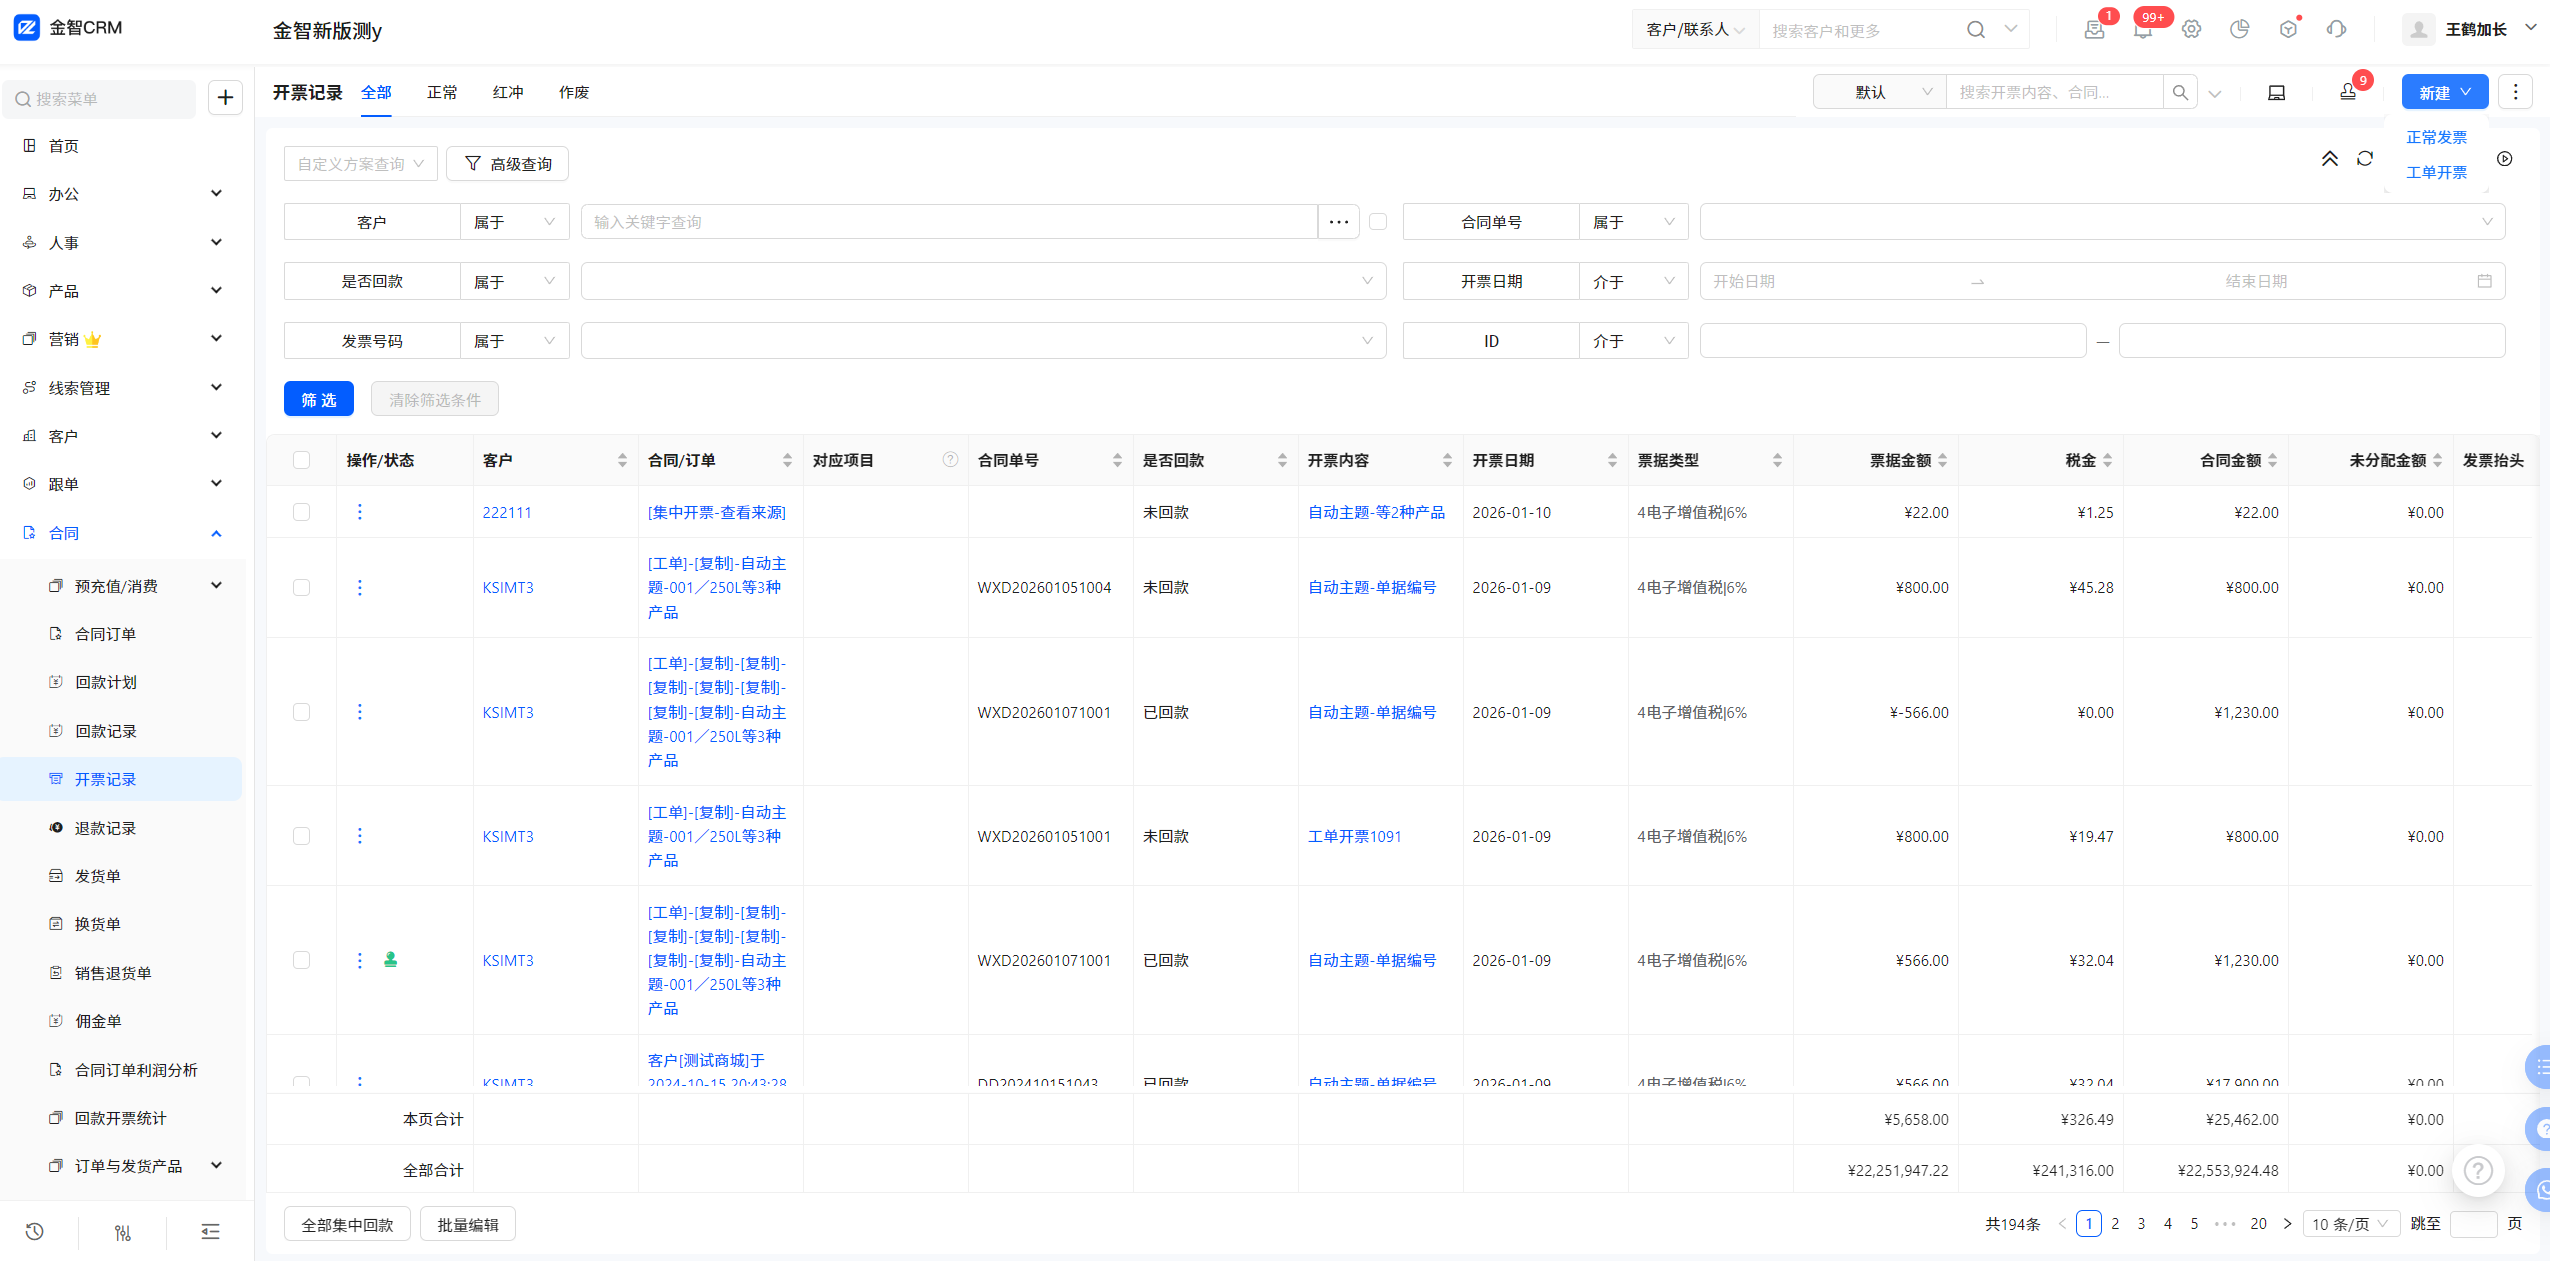The height and width of the screenshot is (1261, 2550).
Task: Open the 工单开票1091 invoice content link
Action: [x=1354, y=836]
